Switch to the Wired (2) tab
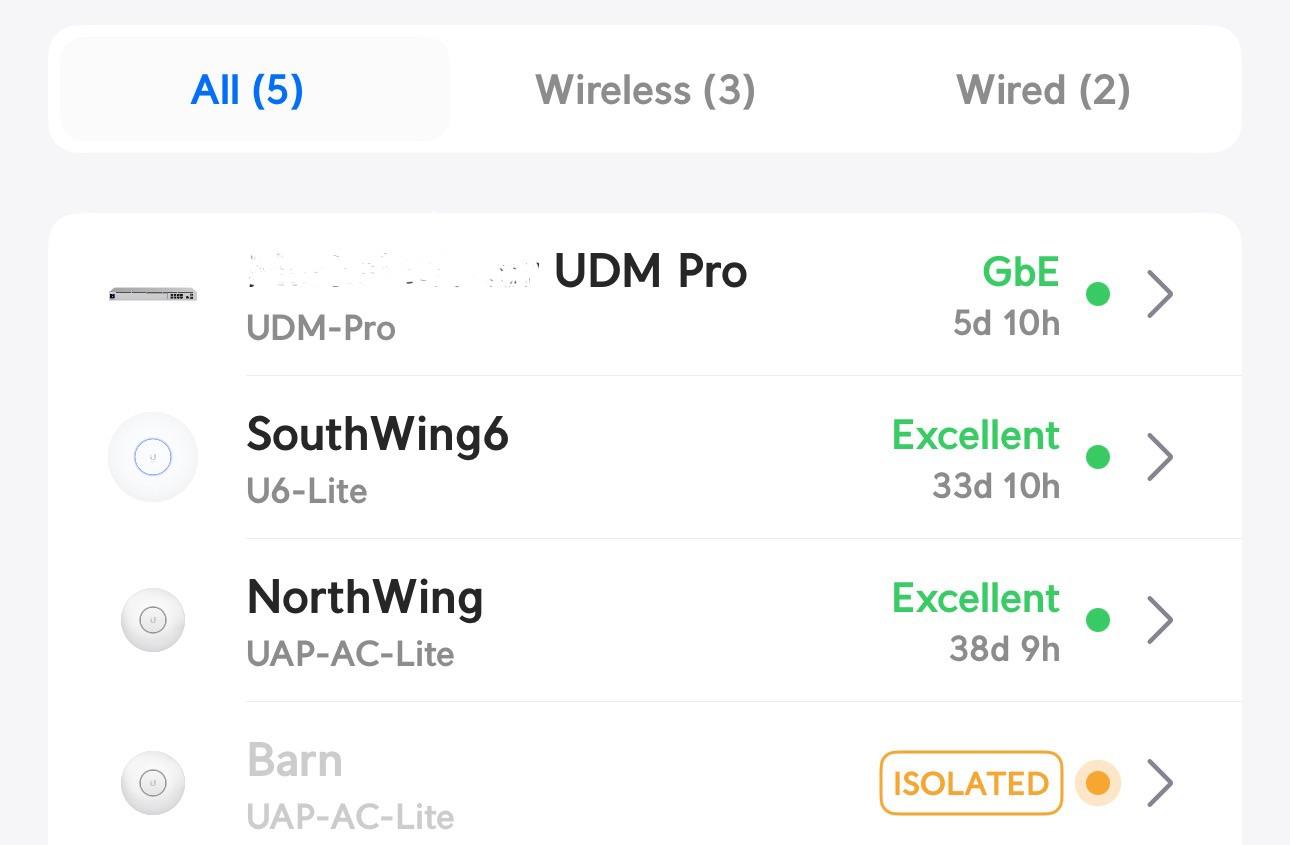Viewport: 1290px width, 845px height. (1043, 89)
